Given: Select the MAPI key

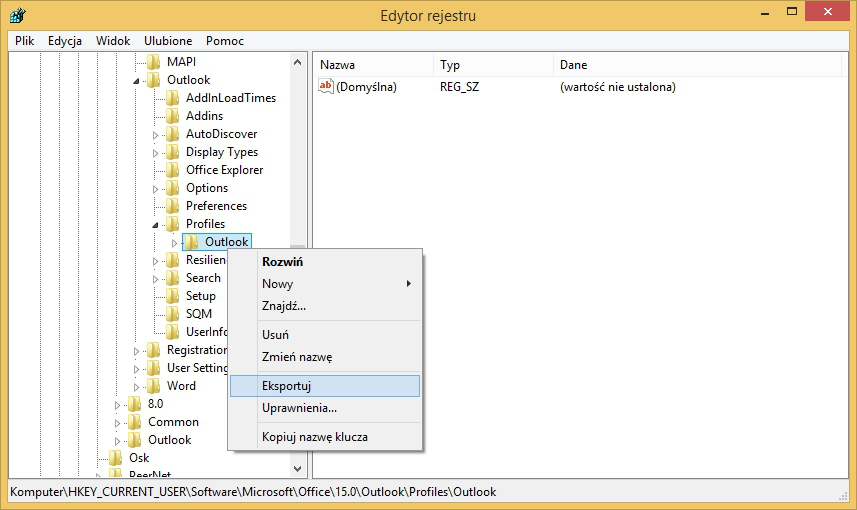Looking at the screenshot, I should point(181,62).
